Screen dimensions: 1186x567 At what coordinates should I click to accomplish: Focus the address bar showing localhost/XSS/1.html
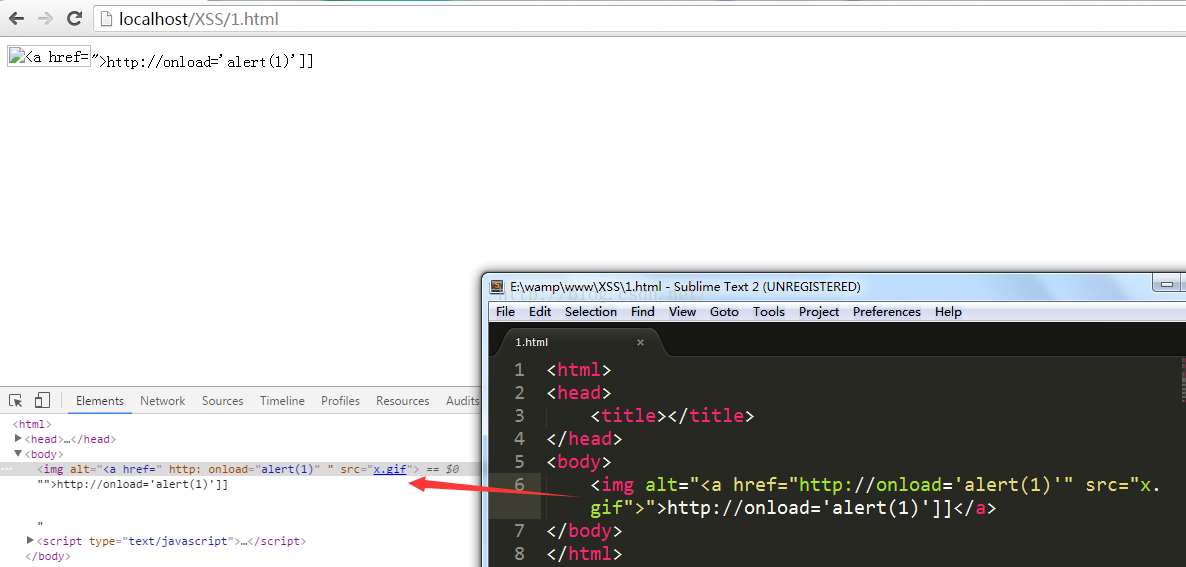coord(639,19)
